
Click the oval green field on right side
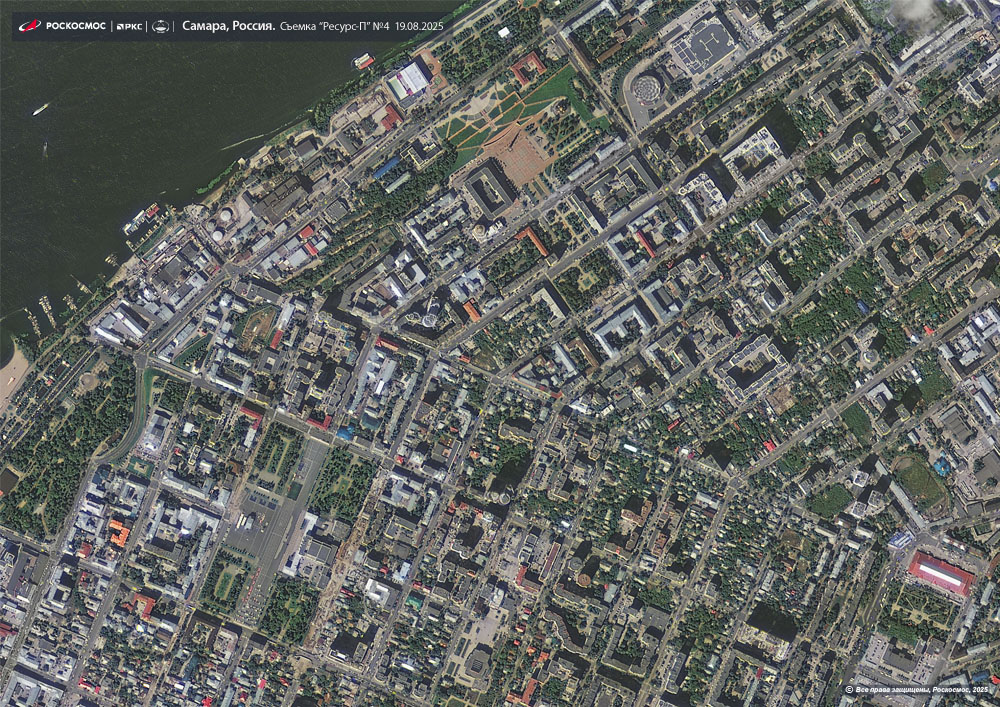pyautogui.click(x=918, y=480)
